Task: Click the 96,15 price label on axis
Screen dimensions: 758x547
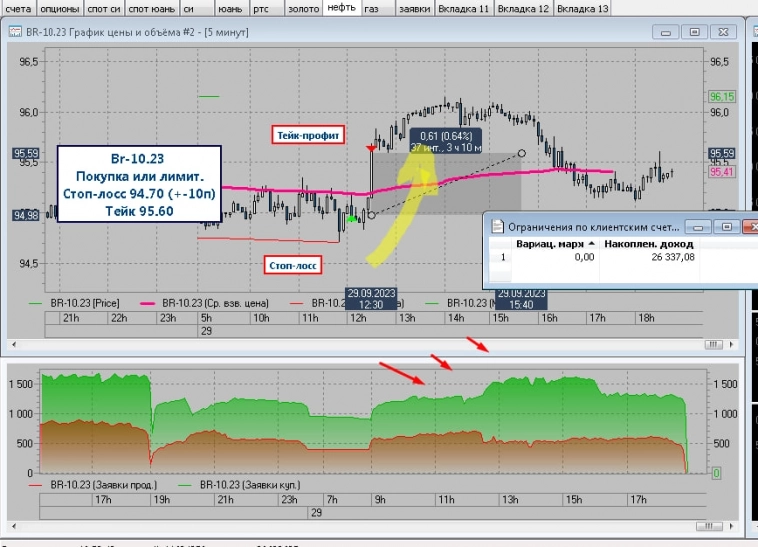Action: click(722, 97)
